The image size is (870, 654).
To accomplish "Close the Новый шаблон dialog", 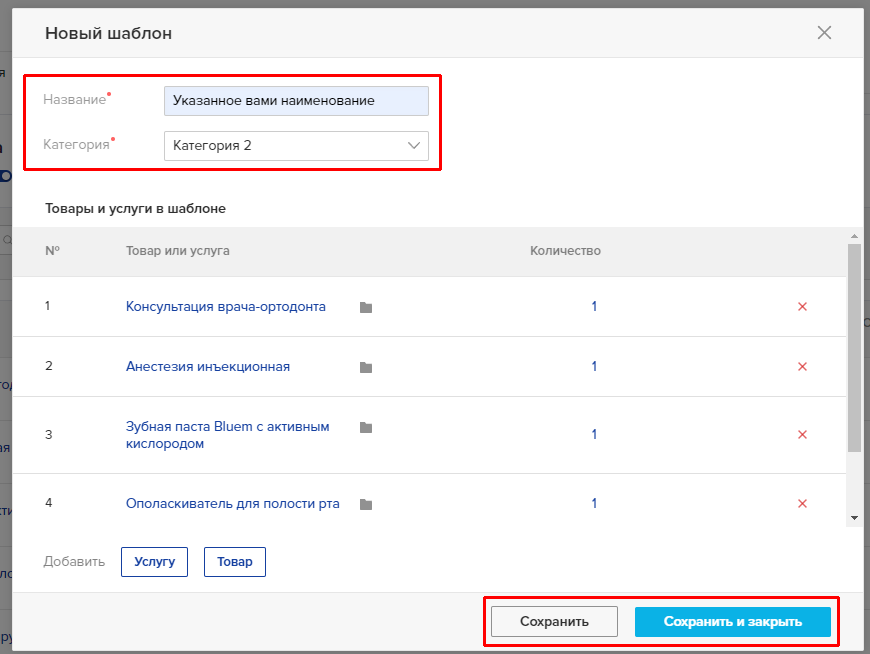I will coord(824,33).
